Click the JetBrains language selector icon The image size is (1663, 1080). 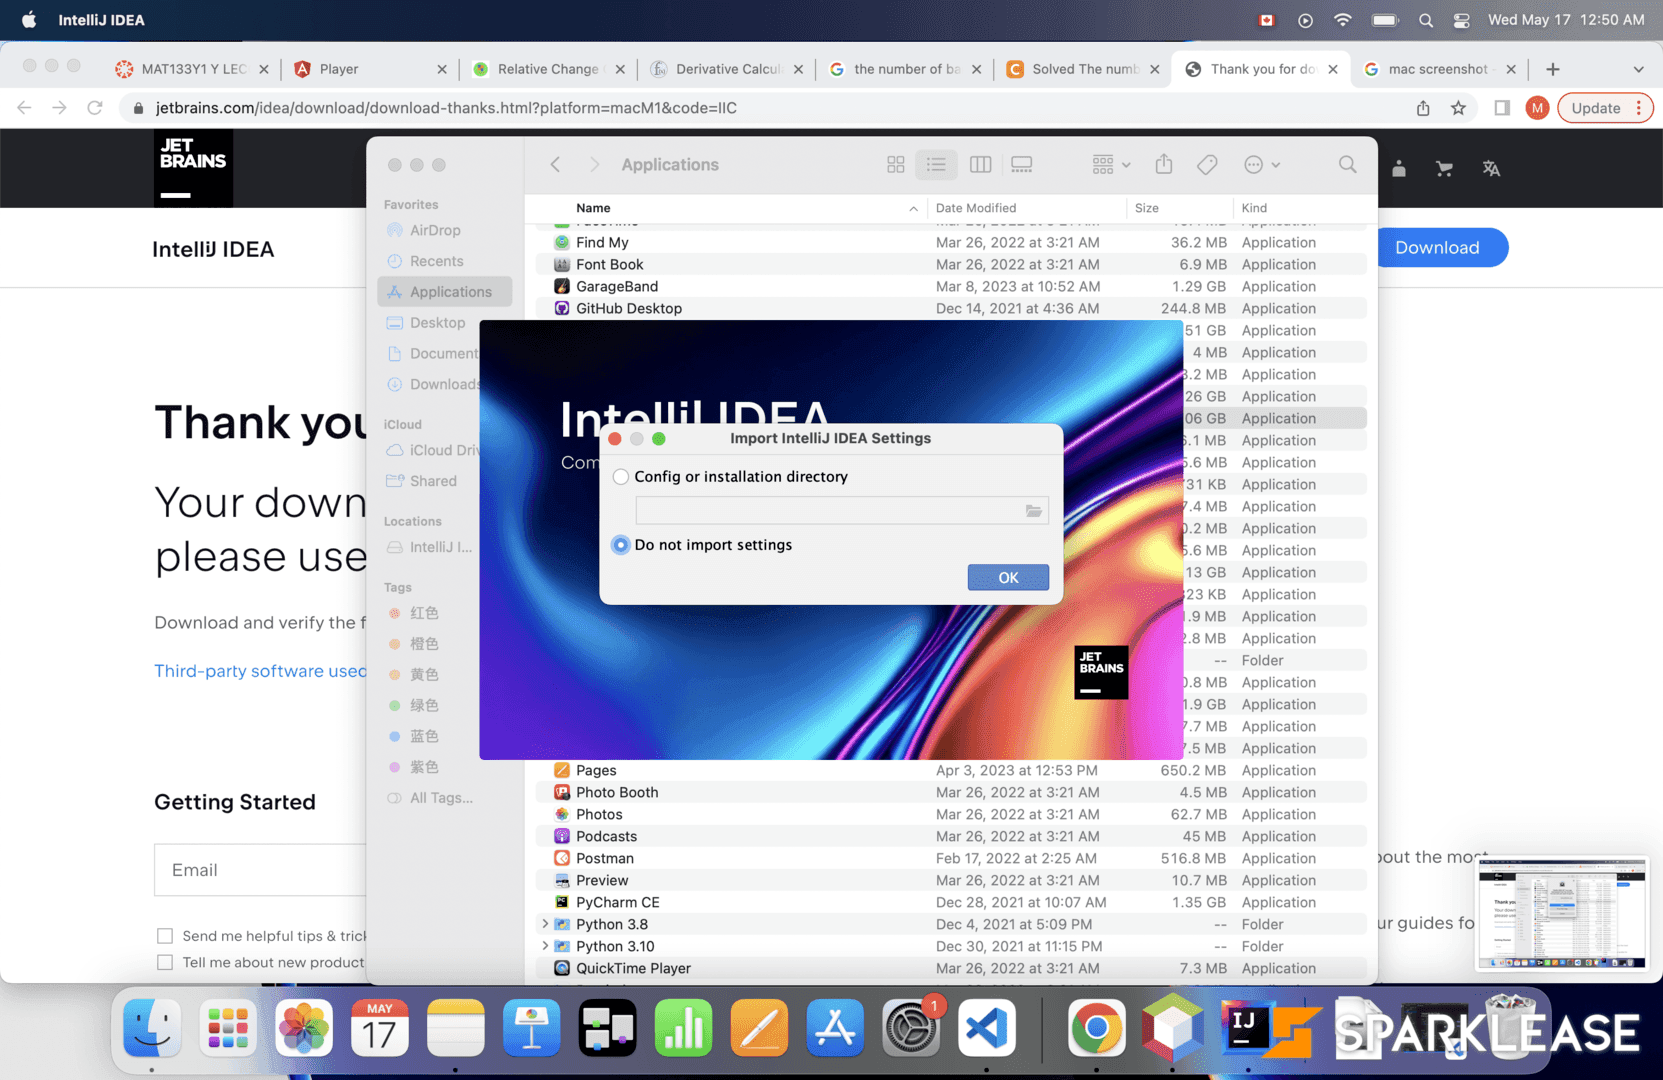(1491, 169)
